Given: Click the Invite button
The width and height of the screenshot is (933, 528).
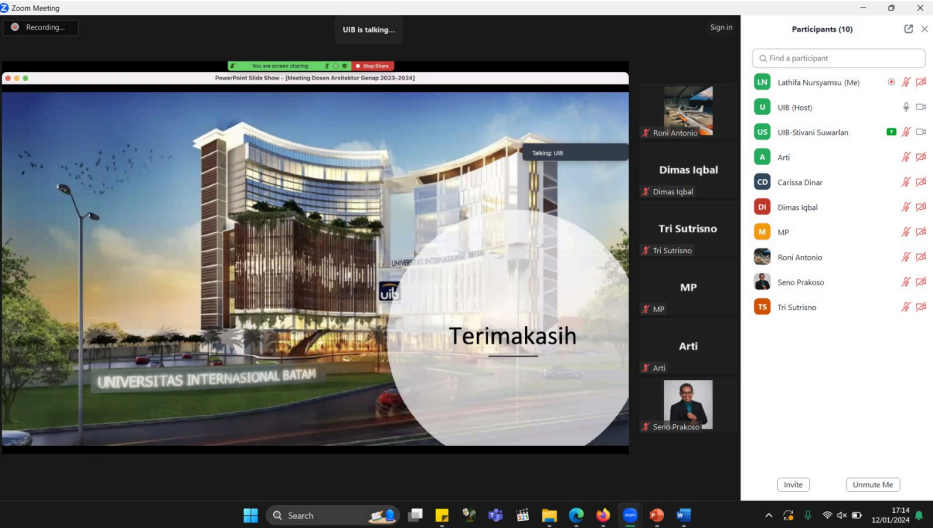Looking at the screenshot, I should coord(793,485).
